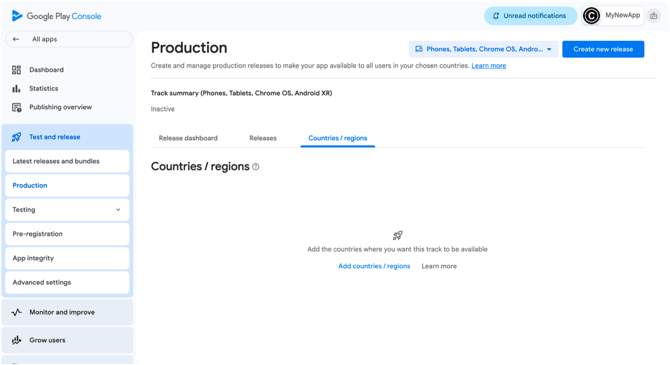Open App integrity page
Image resolution: width=670 pixels, height=365 pixels.
point(68,258)
